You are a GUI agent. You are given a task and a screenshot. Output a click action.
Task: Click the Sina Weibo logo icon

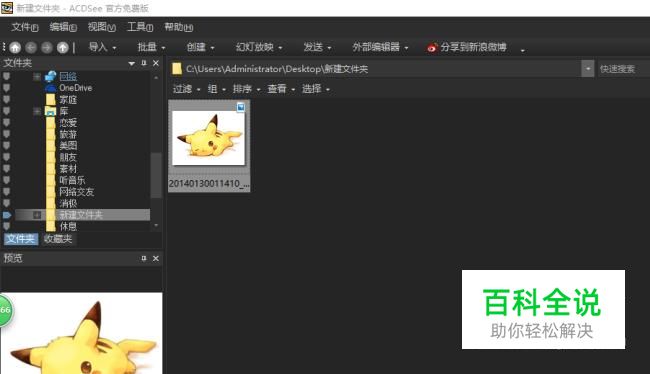432,48
